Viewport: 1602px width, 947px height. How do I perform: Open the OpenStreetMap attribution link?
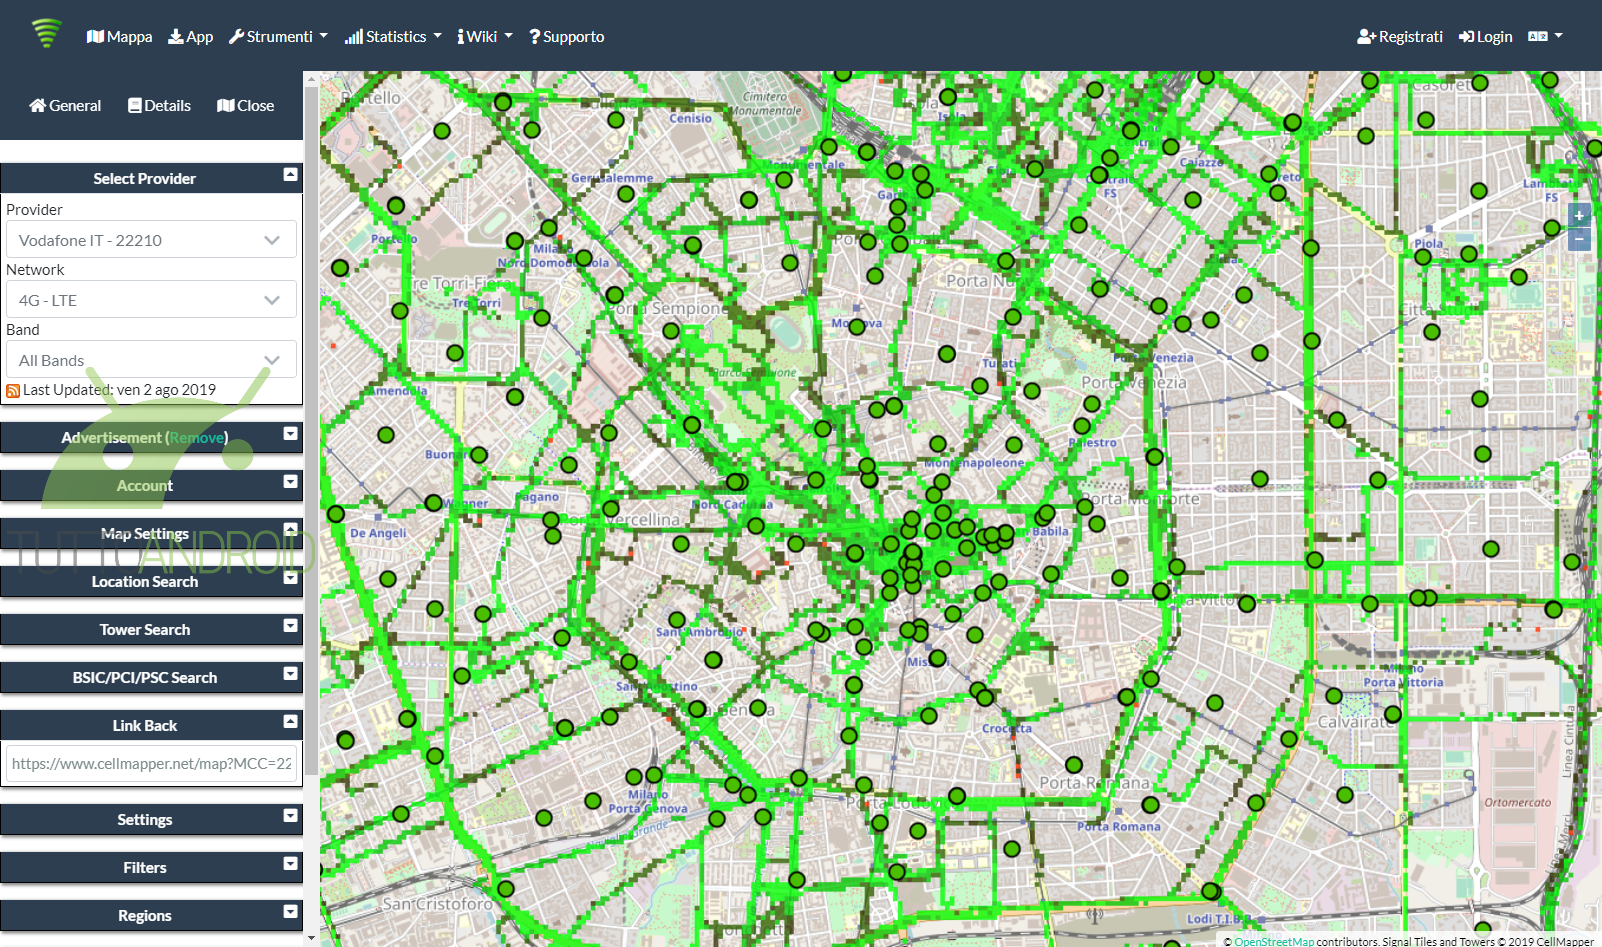(x=1274, y=941)
